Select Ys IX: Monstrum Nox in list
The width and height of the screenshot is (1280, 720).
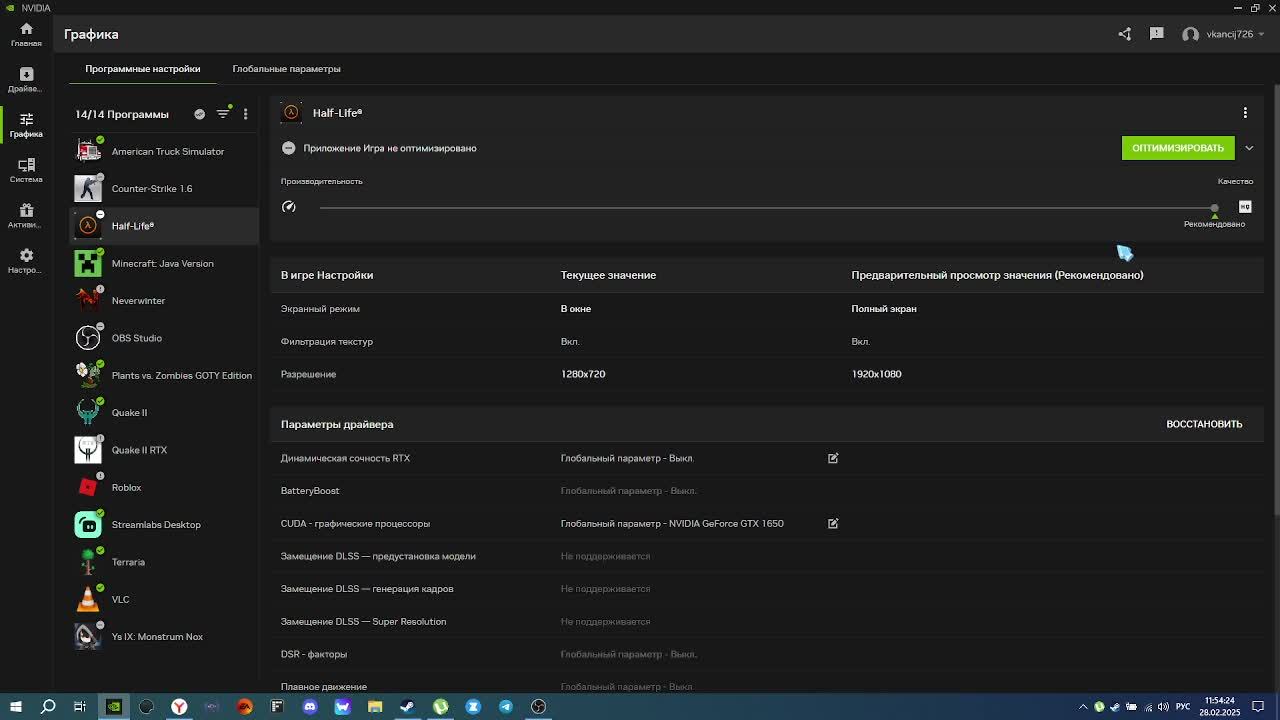point(165,637)
